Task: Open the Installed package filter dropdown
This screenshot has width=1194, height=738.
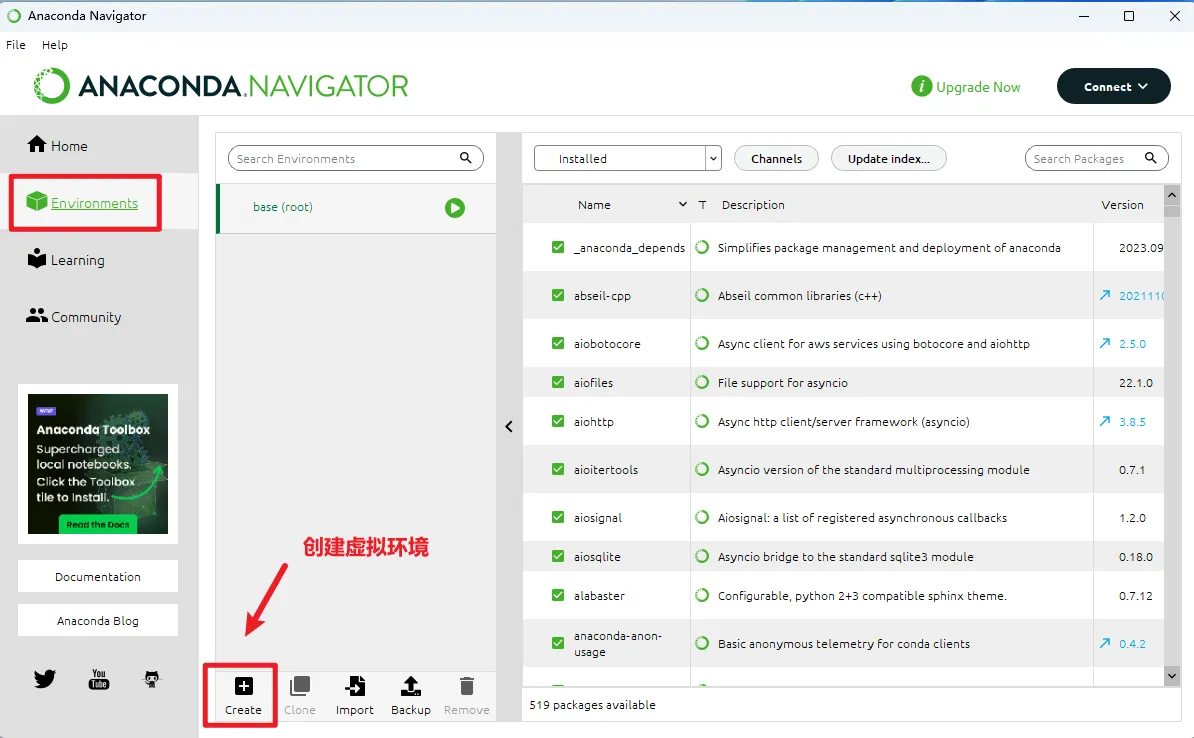Action: (627, 158)
